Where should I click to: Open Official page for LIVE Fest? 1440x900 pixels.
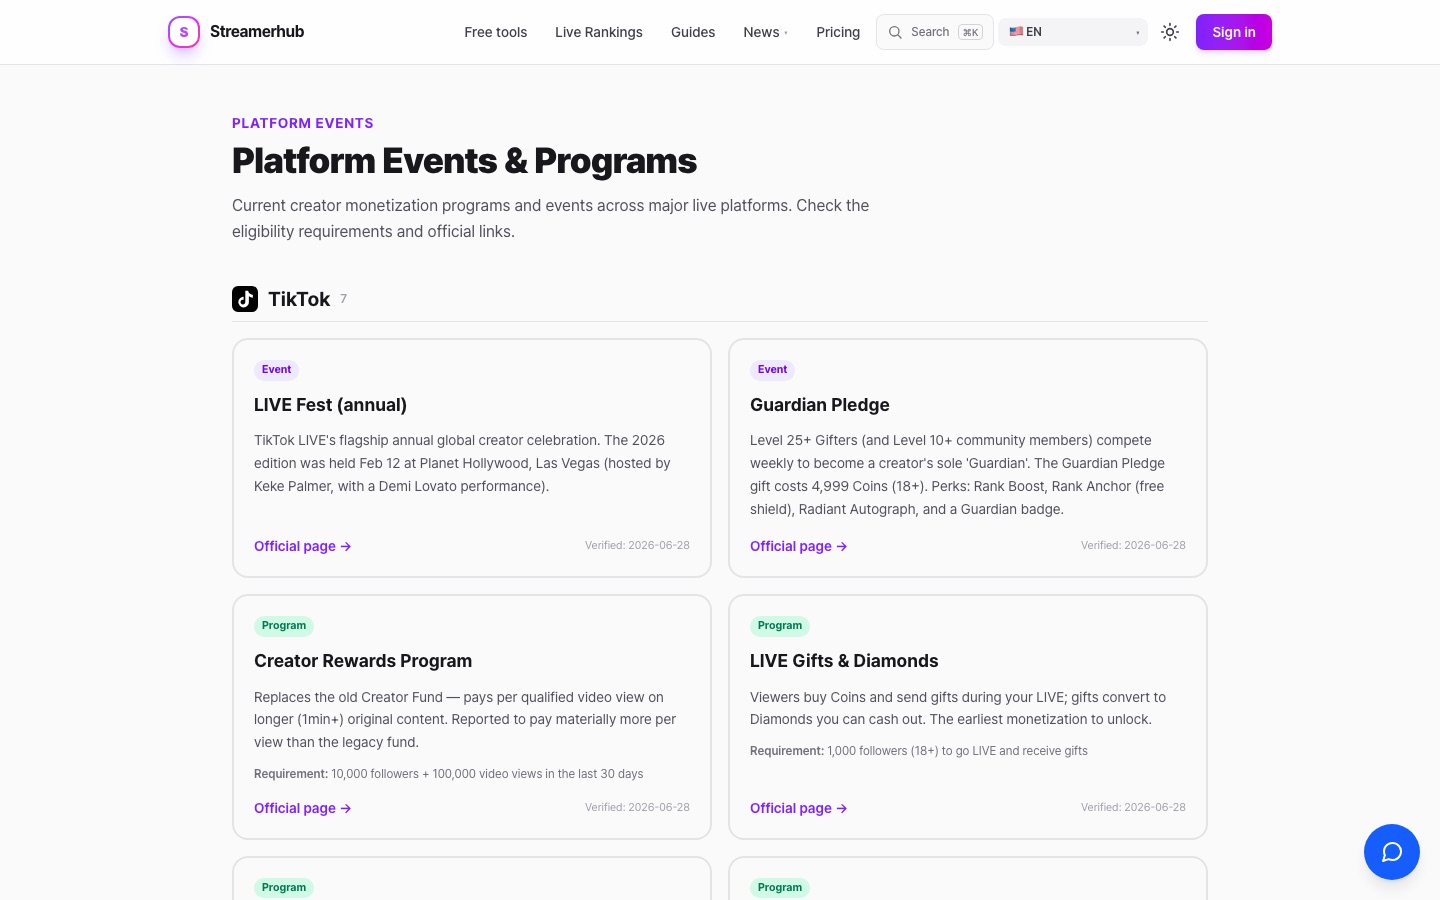[303, 546]
